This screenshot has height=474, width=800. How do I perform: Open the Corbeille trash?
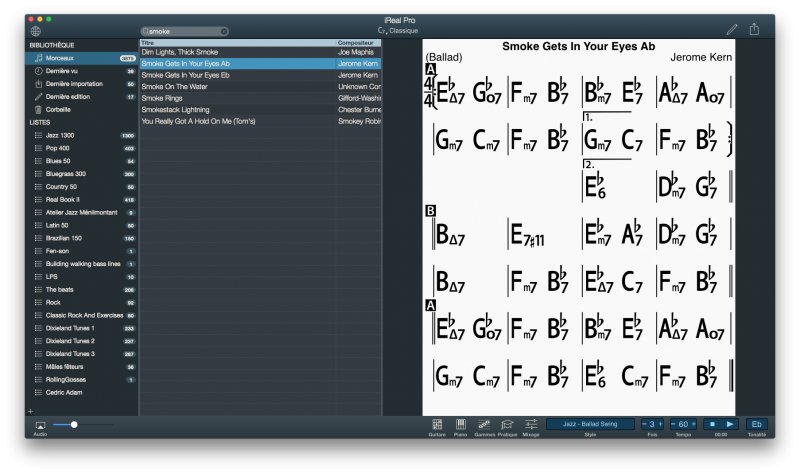click(82, 109)
